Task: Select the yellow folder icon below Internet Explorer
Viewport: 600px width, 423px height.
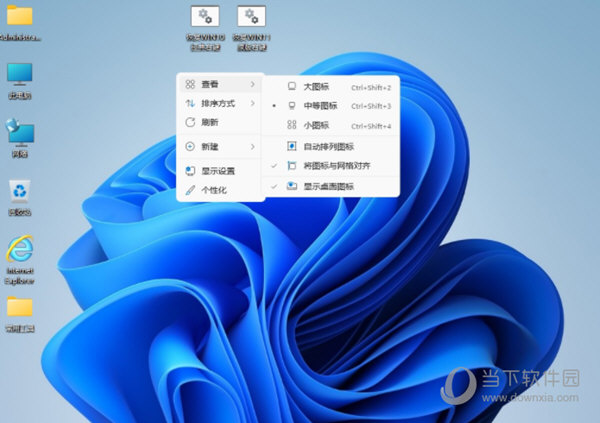Action: pos(20,314)
